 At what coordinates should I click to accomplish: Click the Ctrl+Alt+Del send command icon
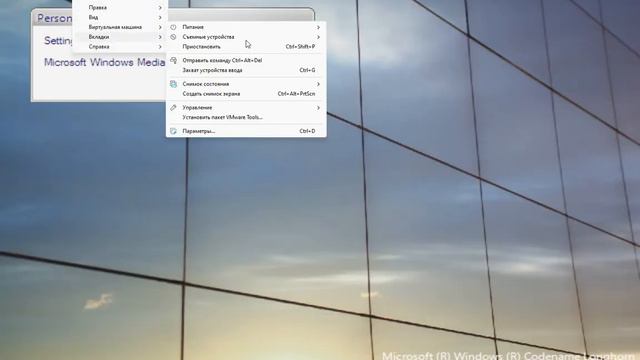pyautogui.click(x=173, y=60)
